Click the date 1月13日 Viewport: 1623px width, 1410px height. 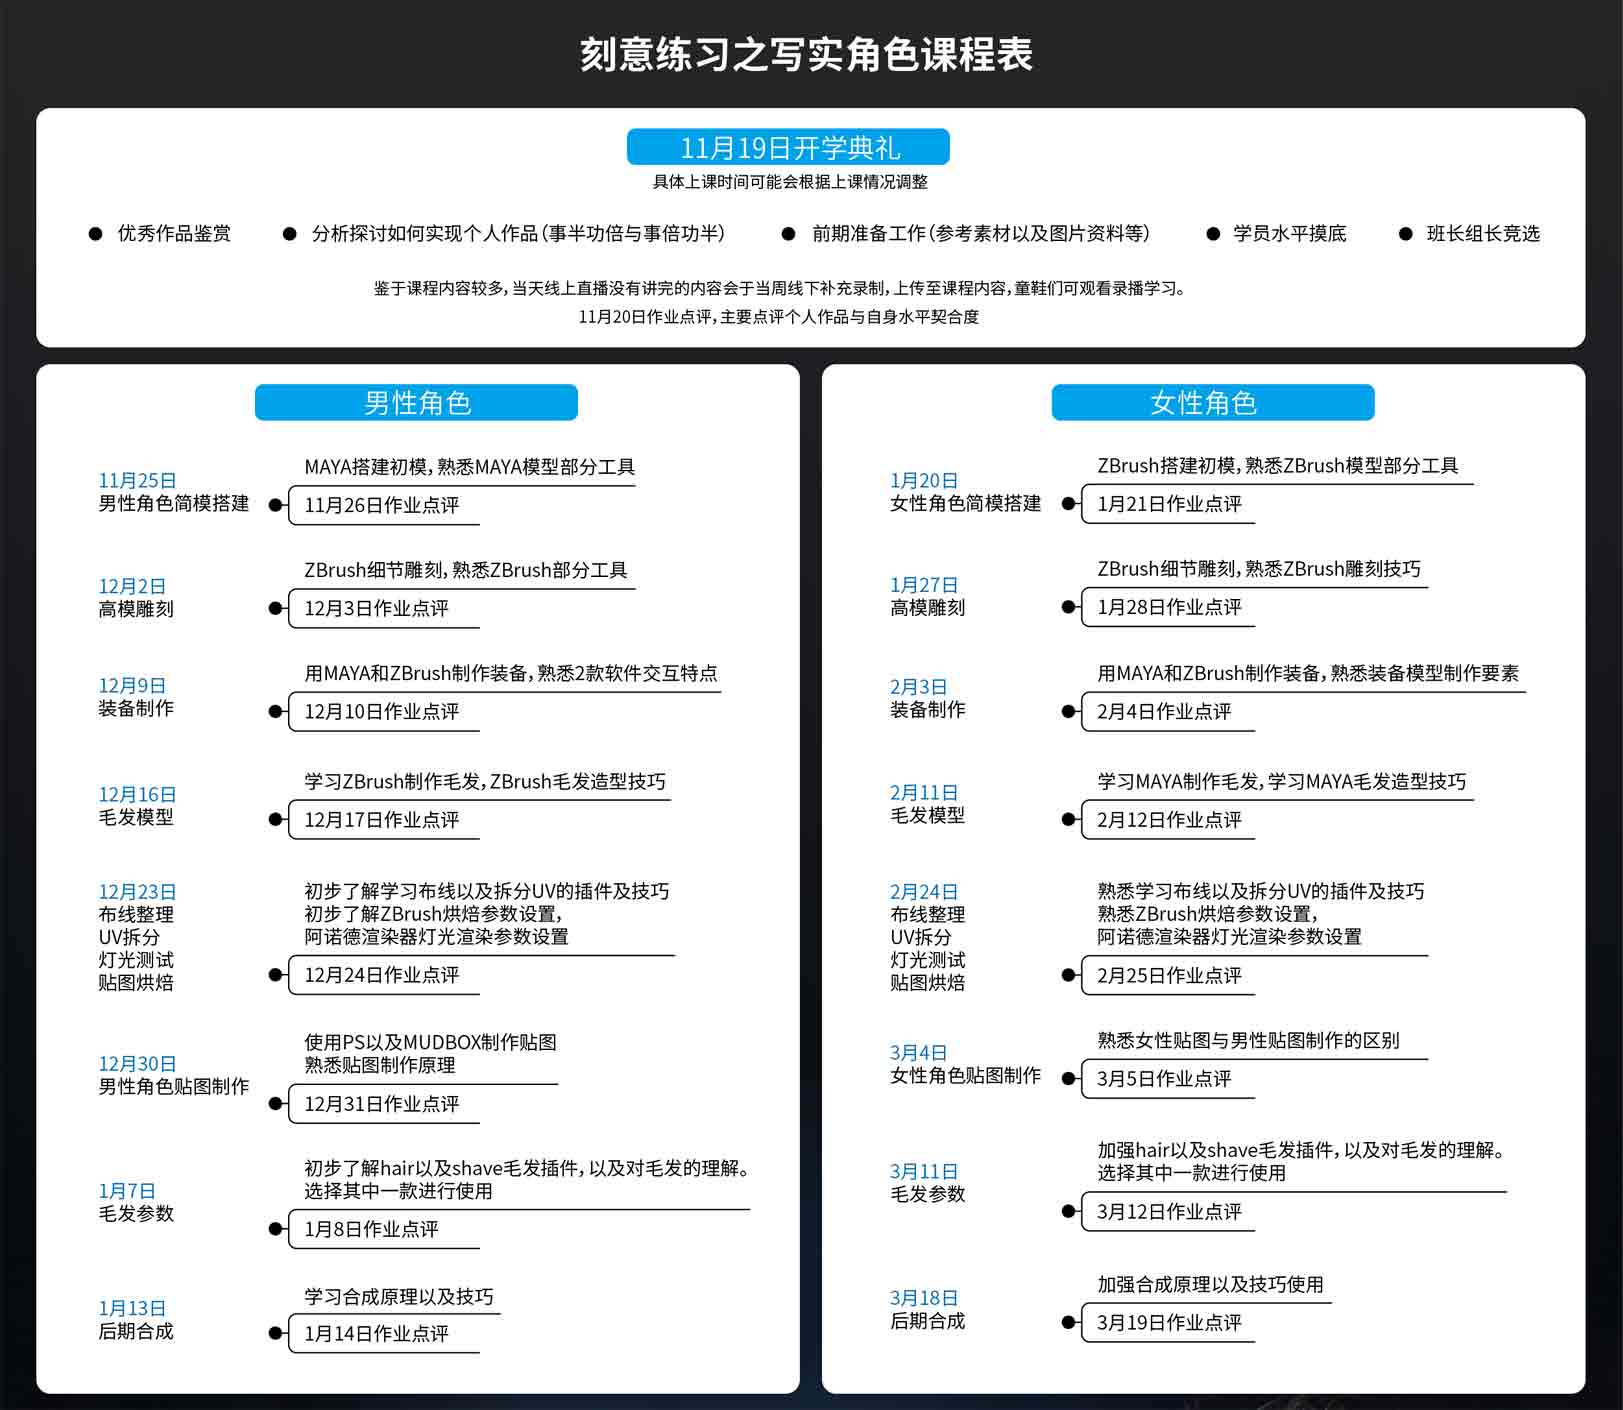point(132,1308)
